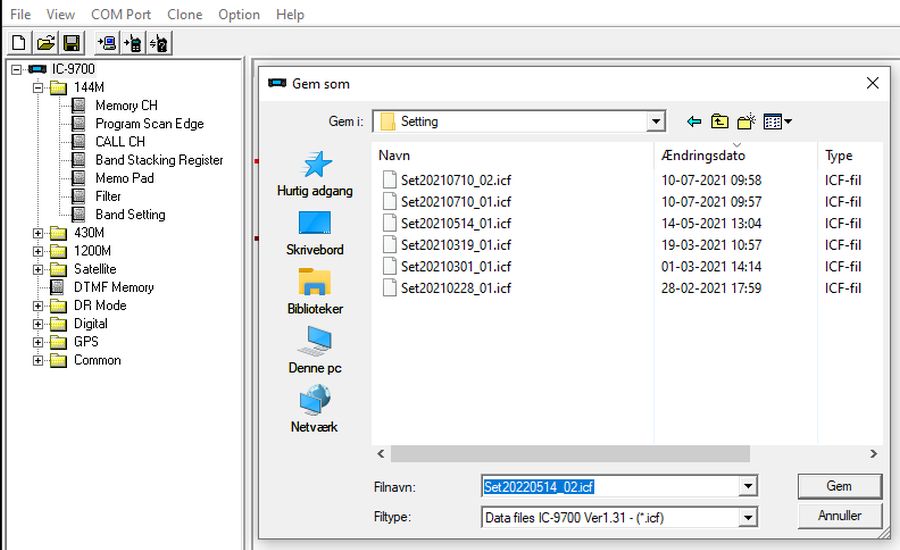Select Netværk in places bar
The height and width of the screenshot is (550, 900).
coord(314,409)
